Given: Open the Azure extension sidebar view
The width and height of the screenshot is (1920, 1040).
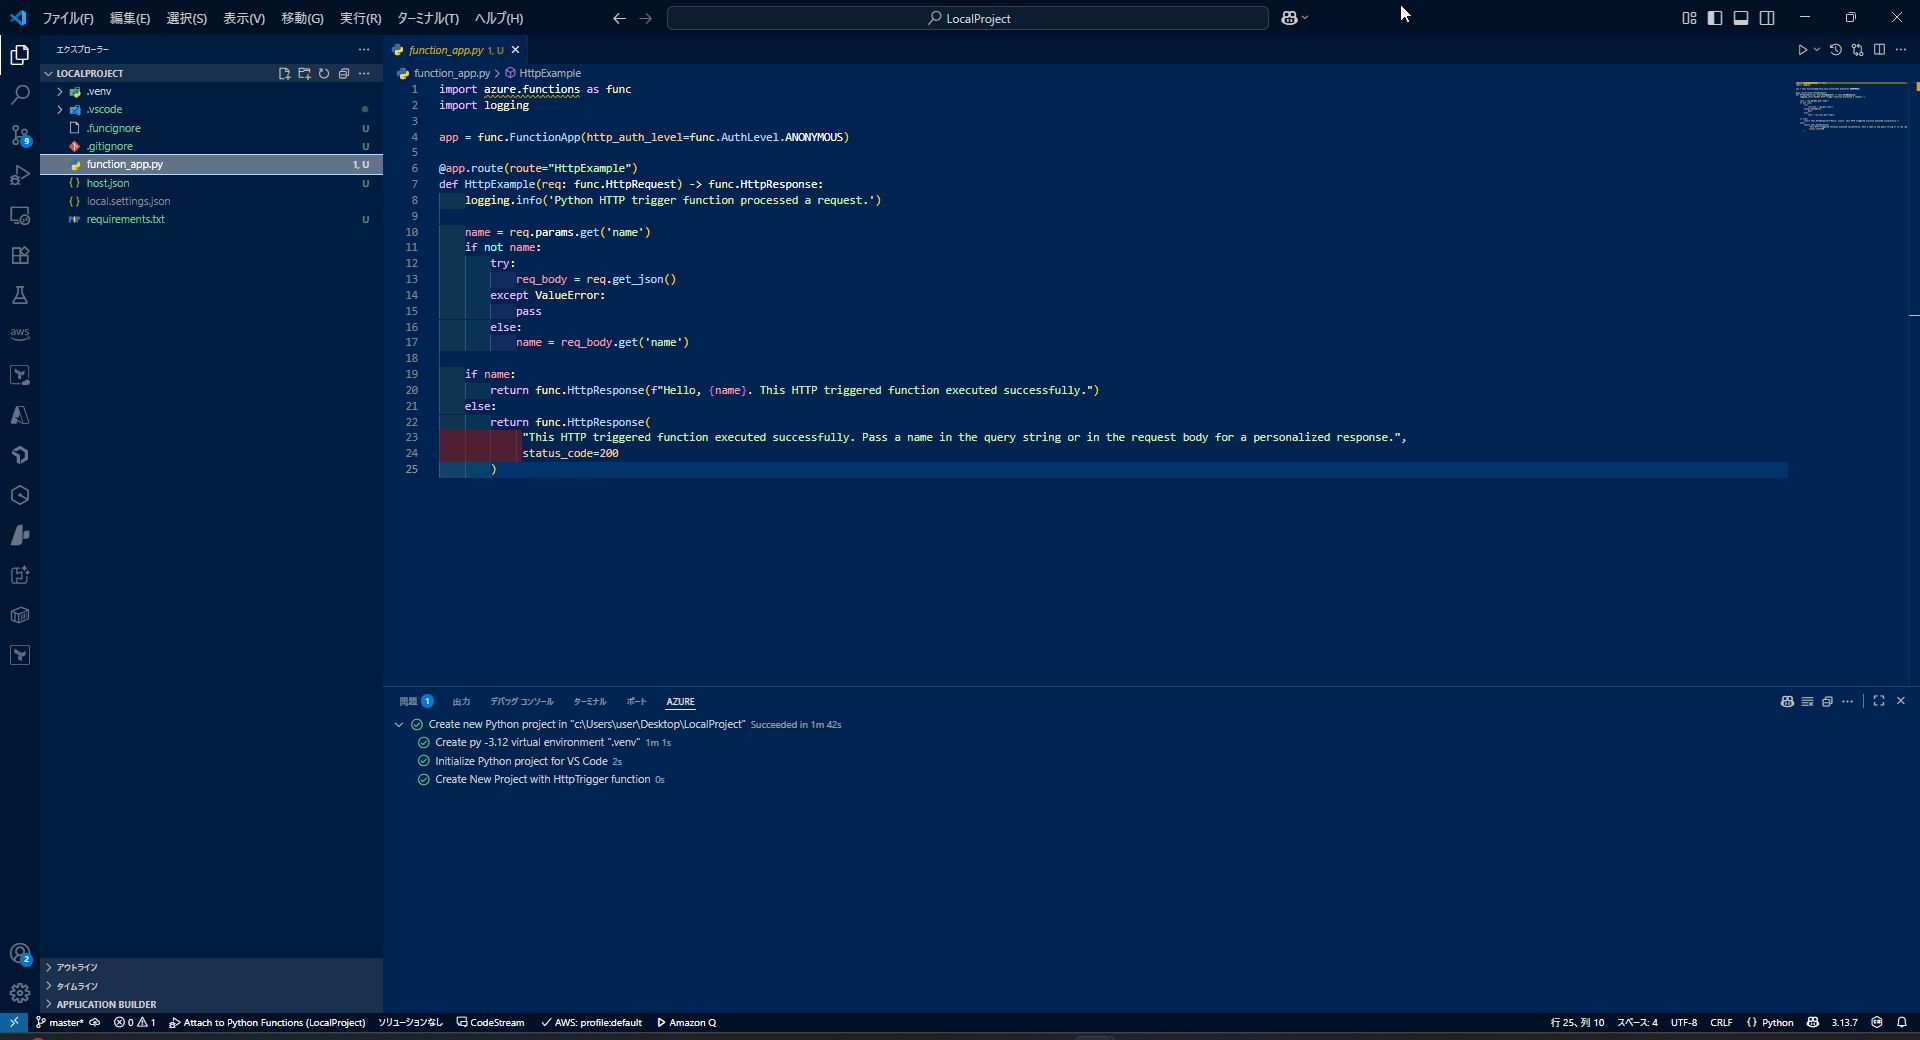Looking at the screenshot, I should click(20, 415).
